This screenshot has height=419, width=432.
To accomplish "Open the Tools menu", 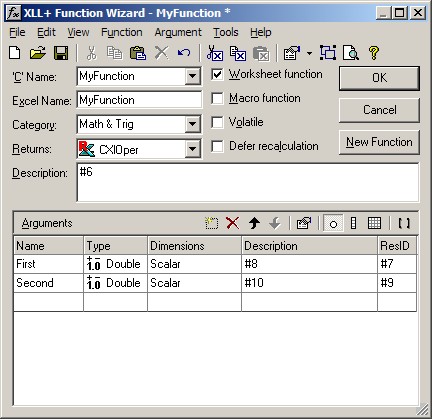I will 226,32.
